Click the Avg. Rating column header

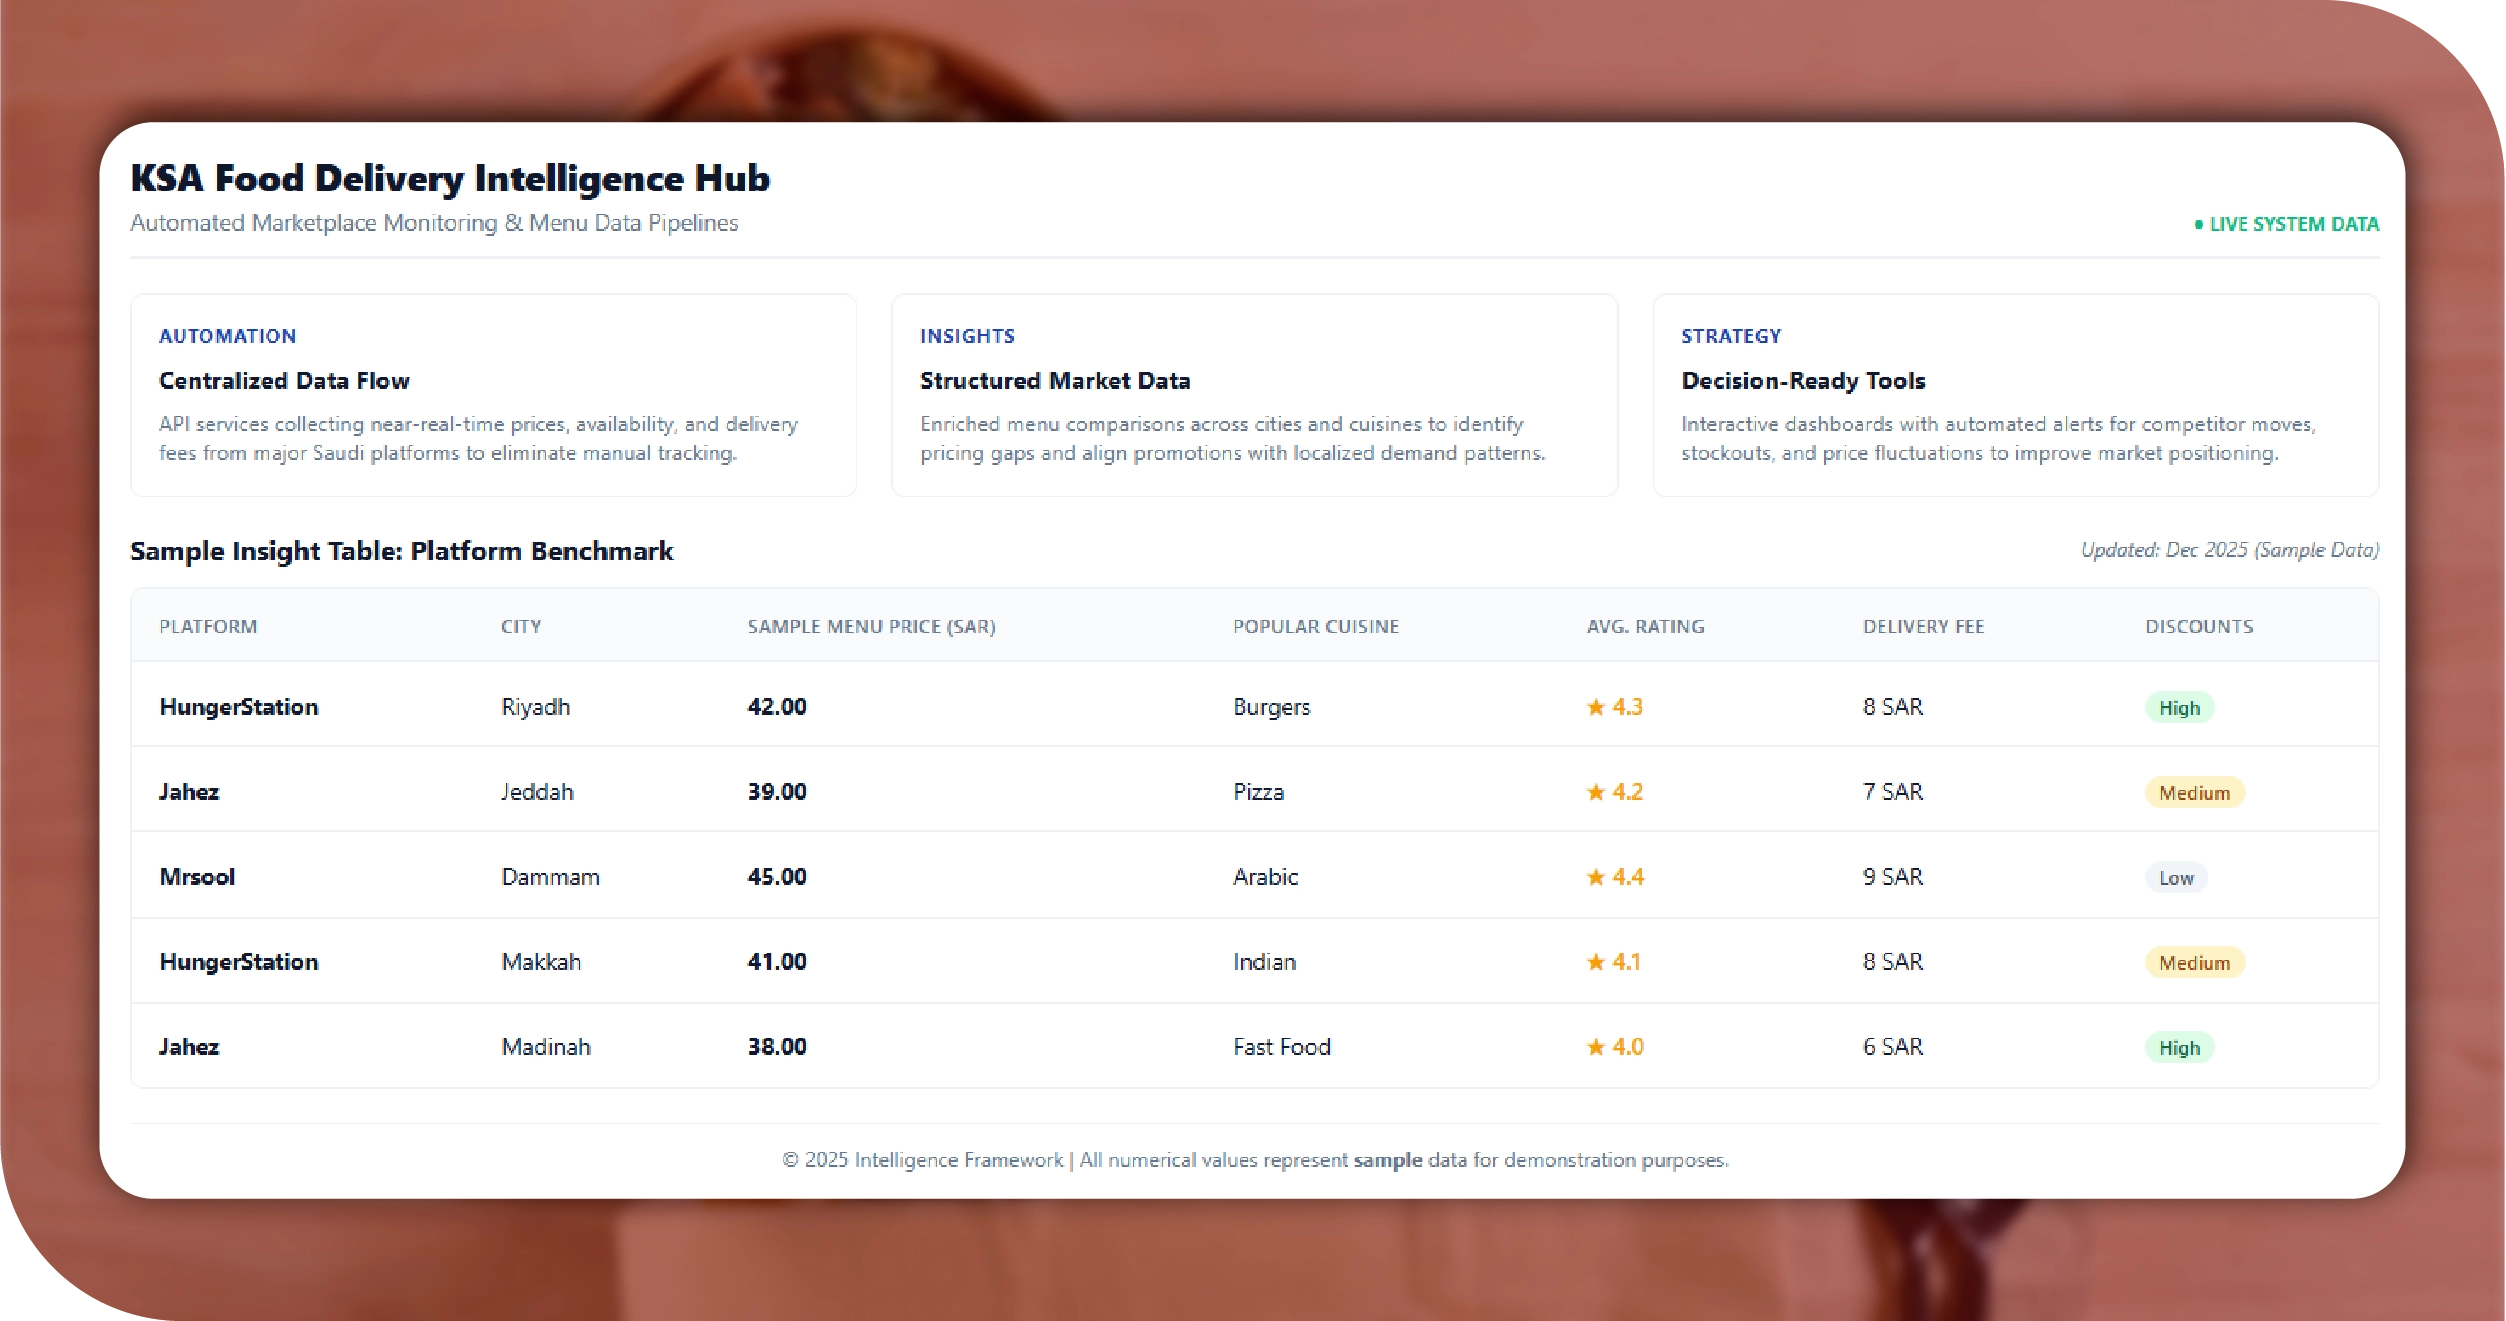(1645, 627)
